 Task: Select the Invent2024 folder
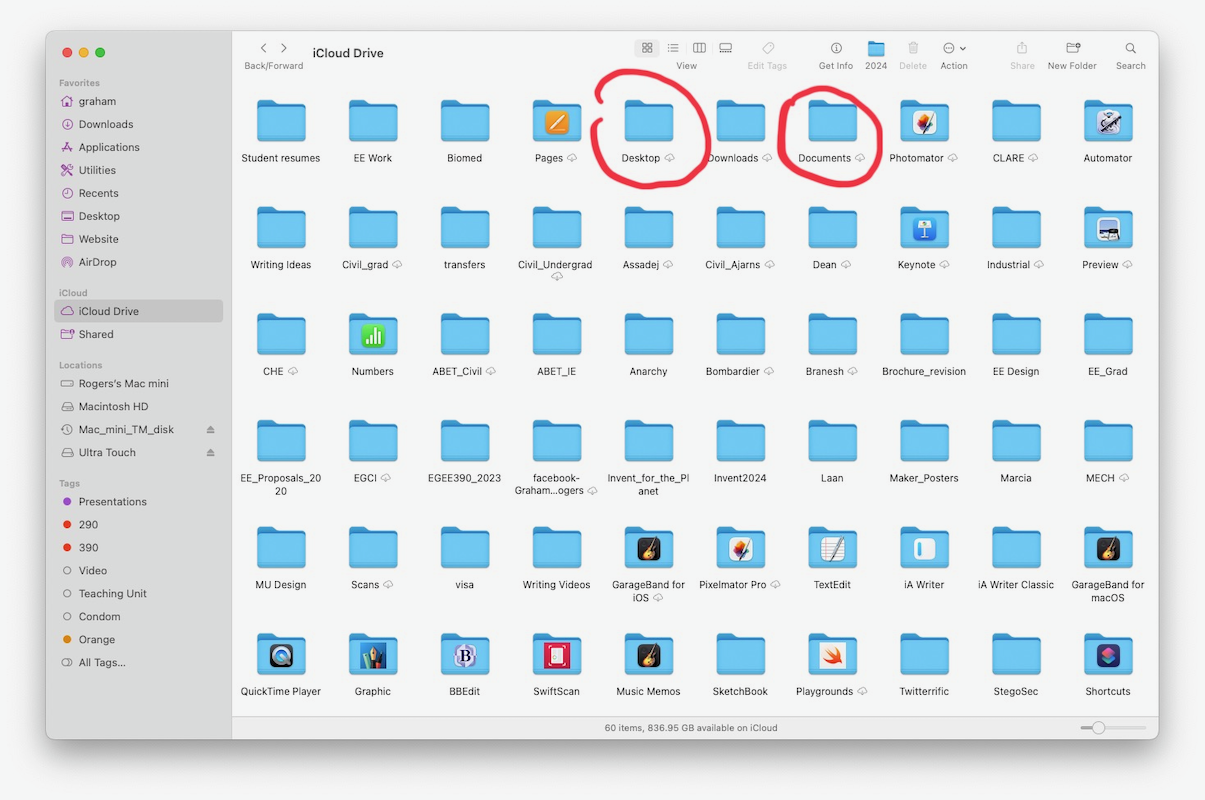[741, 442]
